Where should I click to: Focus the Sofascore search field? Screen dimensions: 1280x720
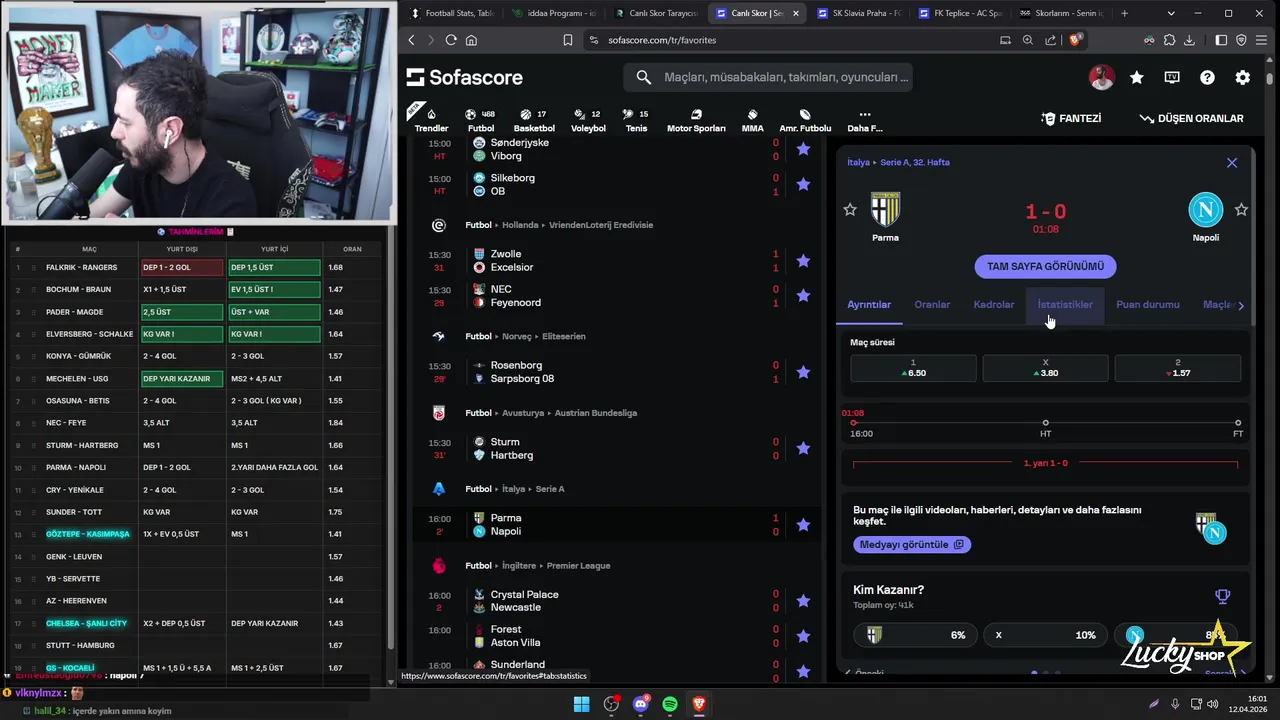pyautogui.click(x=768, y=77)
